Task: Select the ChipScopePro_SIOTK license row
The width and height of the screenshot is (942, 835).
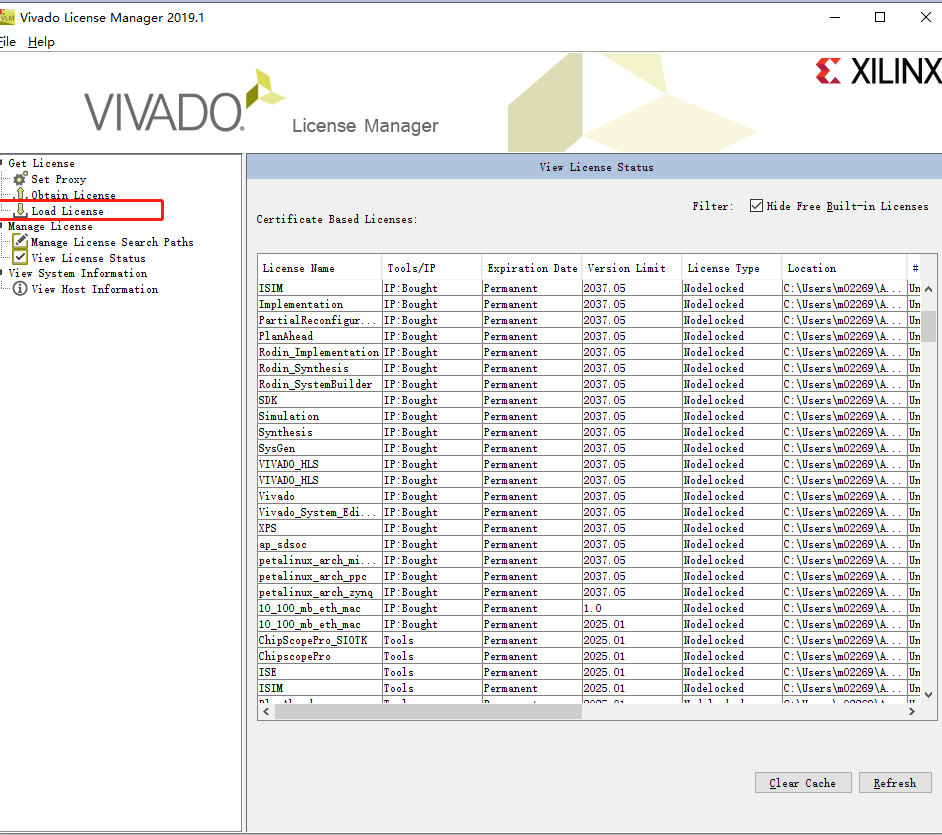Action: pyautogui.click(x=589, y=640)
